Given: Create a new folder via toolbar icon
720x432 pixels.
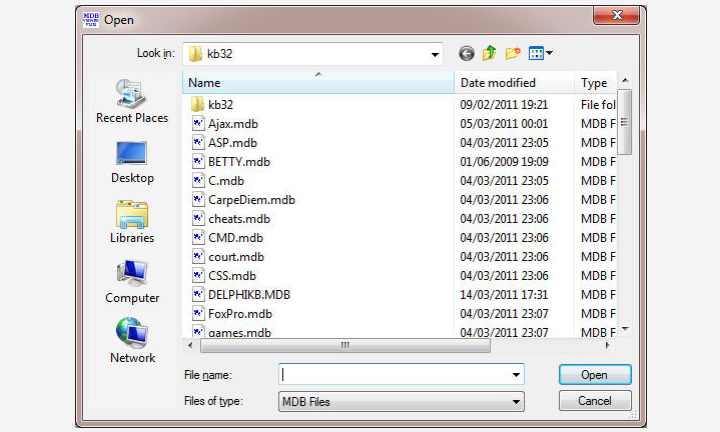Looking at the screenshot, I should pyautogui.click(x=513, y=53).
